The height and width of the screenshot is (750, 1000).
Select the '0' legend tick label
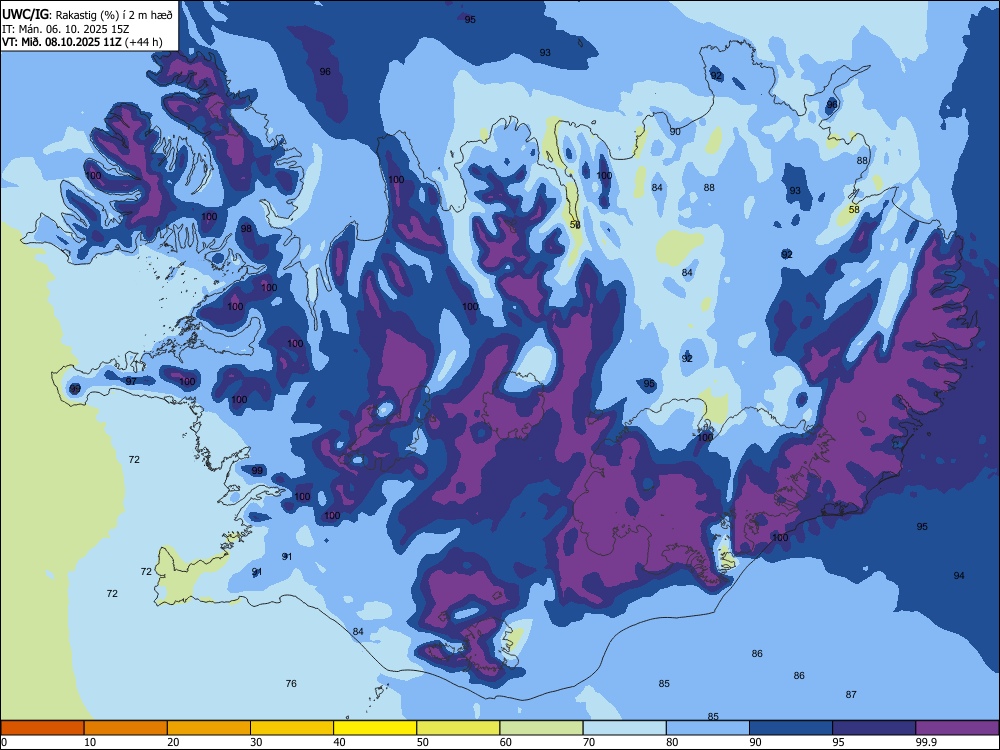coord(4,742)
